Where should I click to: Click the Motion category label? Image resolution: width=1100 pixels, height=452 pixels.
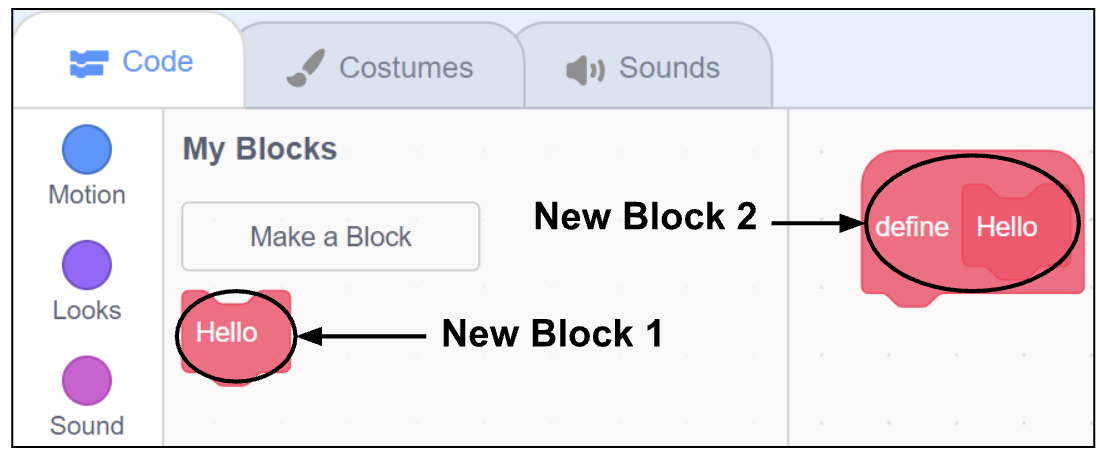tap(87, 195)
